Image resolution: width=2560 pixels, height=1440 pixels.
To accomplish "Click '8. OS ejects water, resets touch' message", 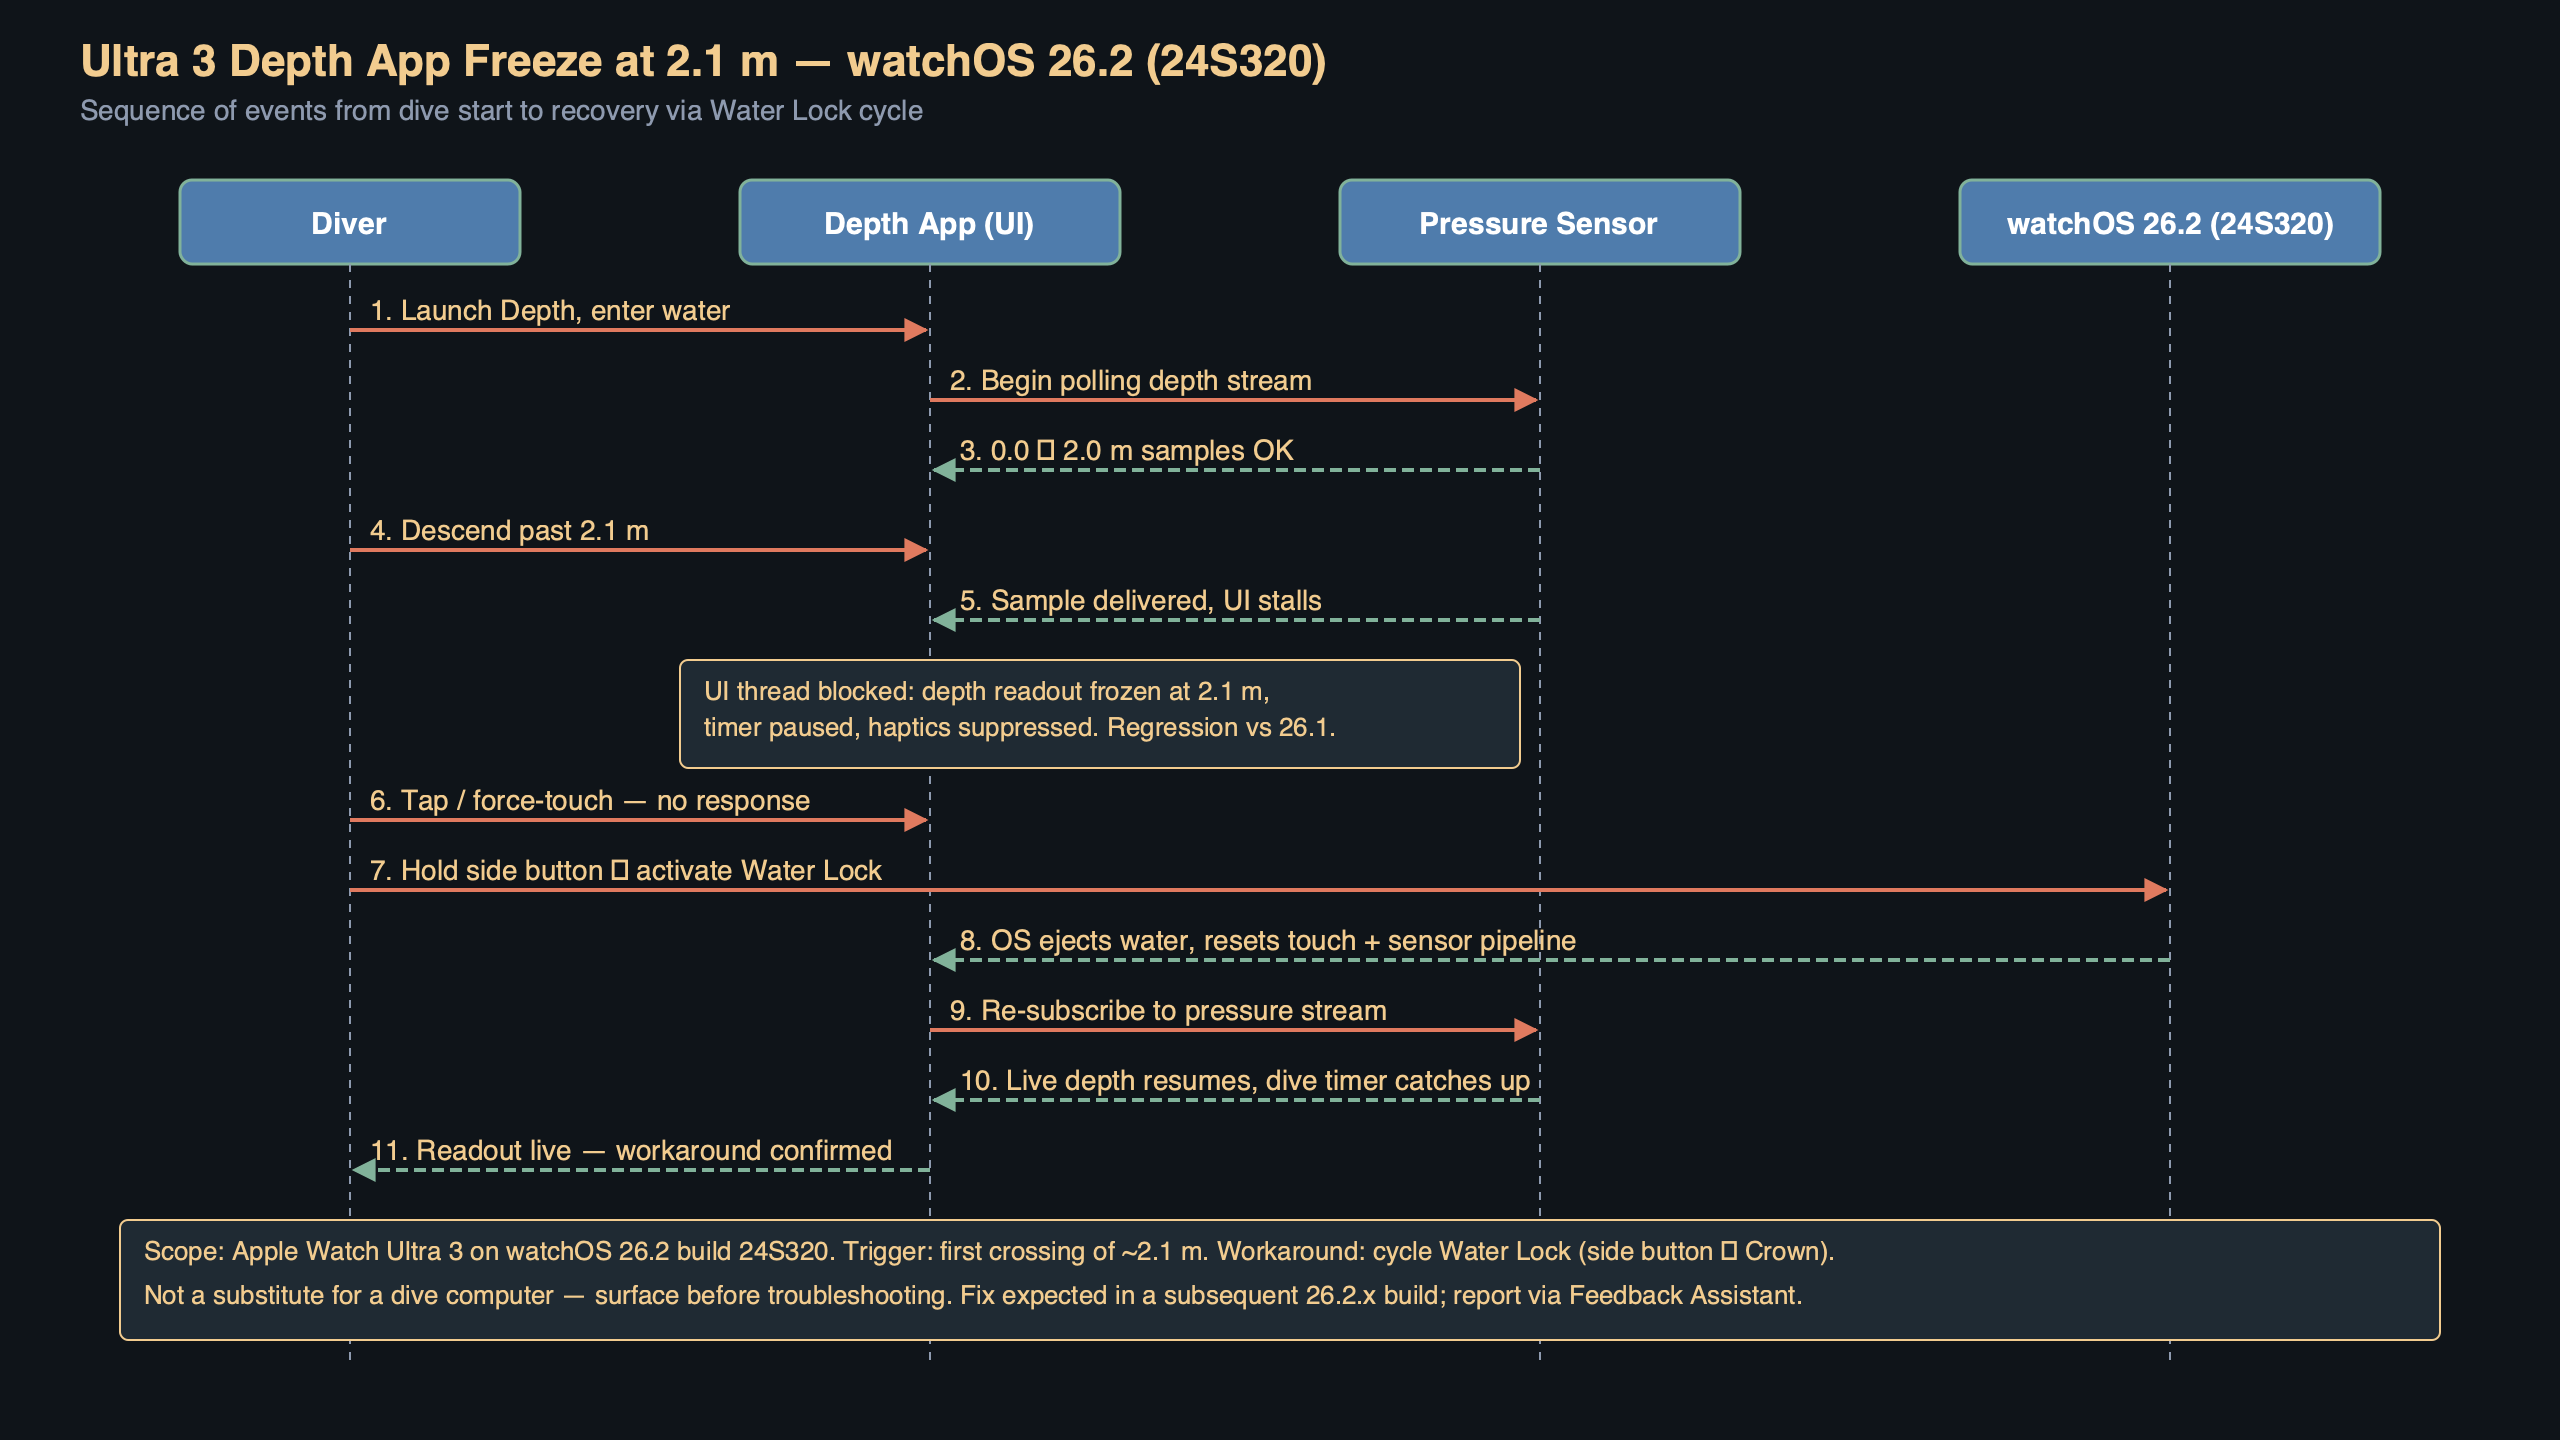I will pos(1267,940).
